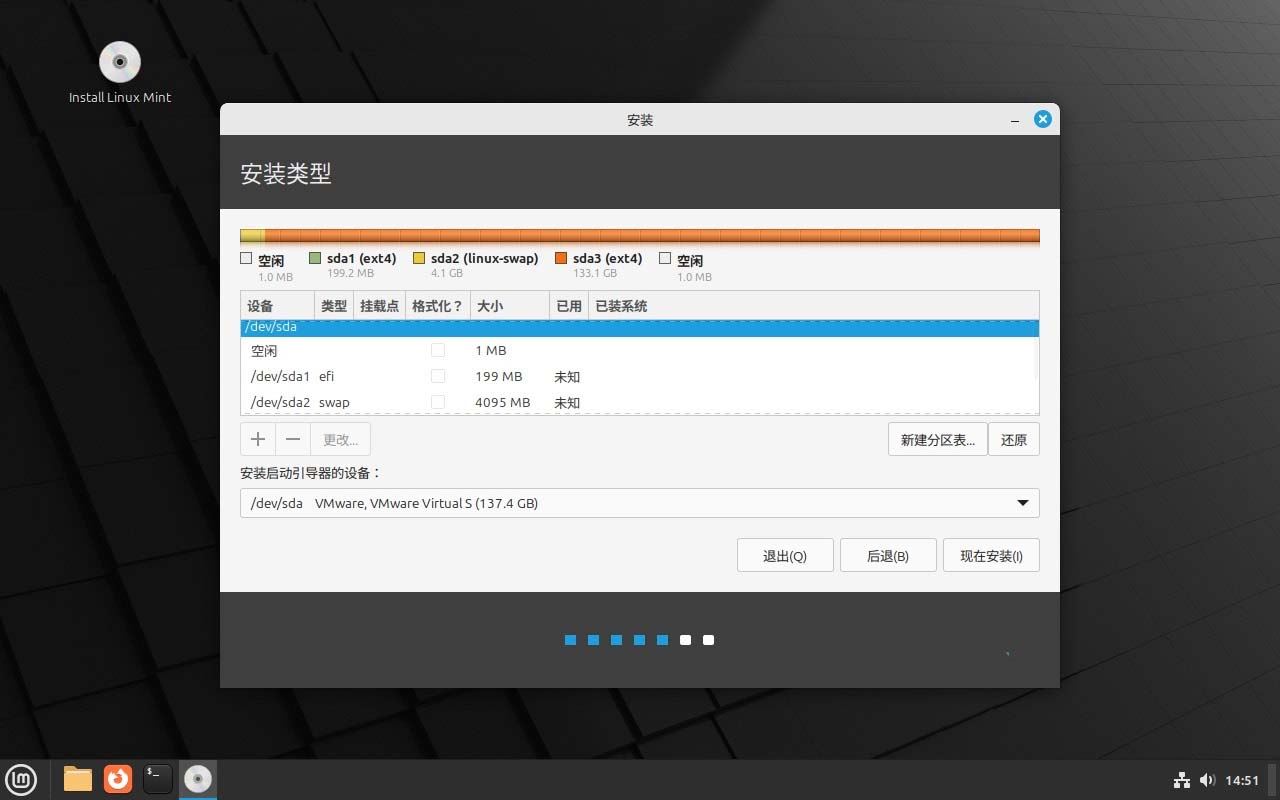Open the boot loader device dropdown
The image size is (1280, 800).
(x=1022, y=503)
